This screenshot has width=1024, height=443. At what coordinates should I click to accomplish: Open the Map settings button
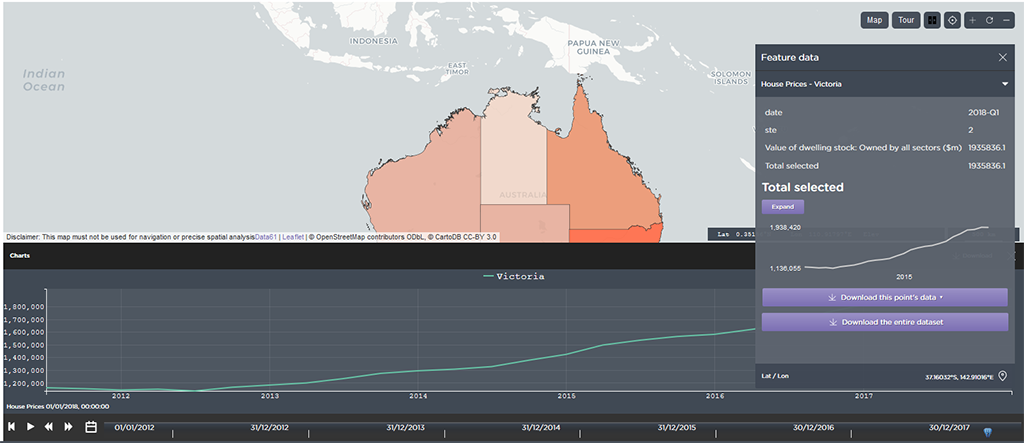(875, 20)
